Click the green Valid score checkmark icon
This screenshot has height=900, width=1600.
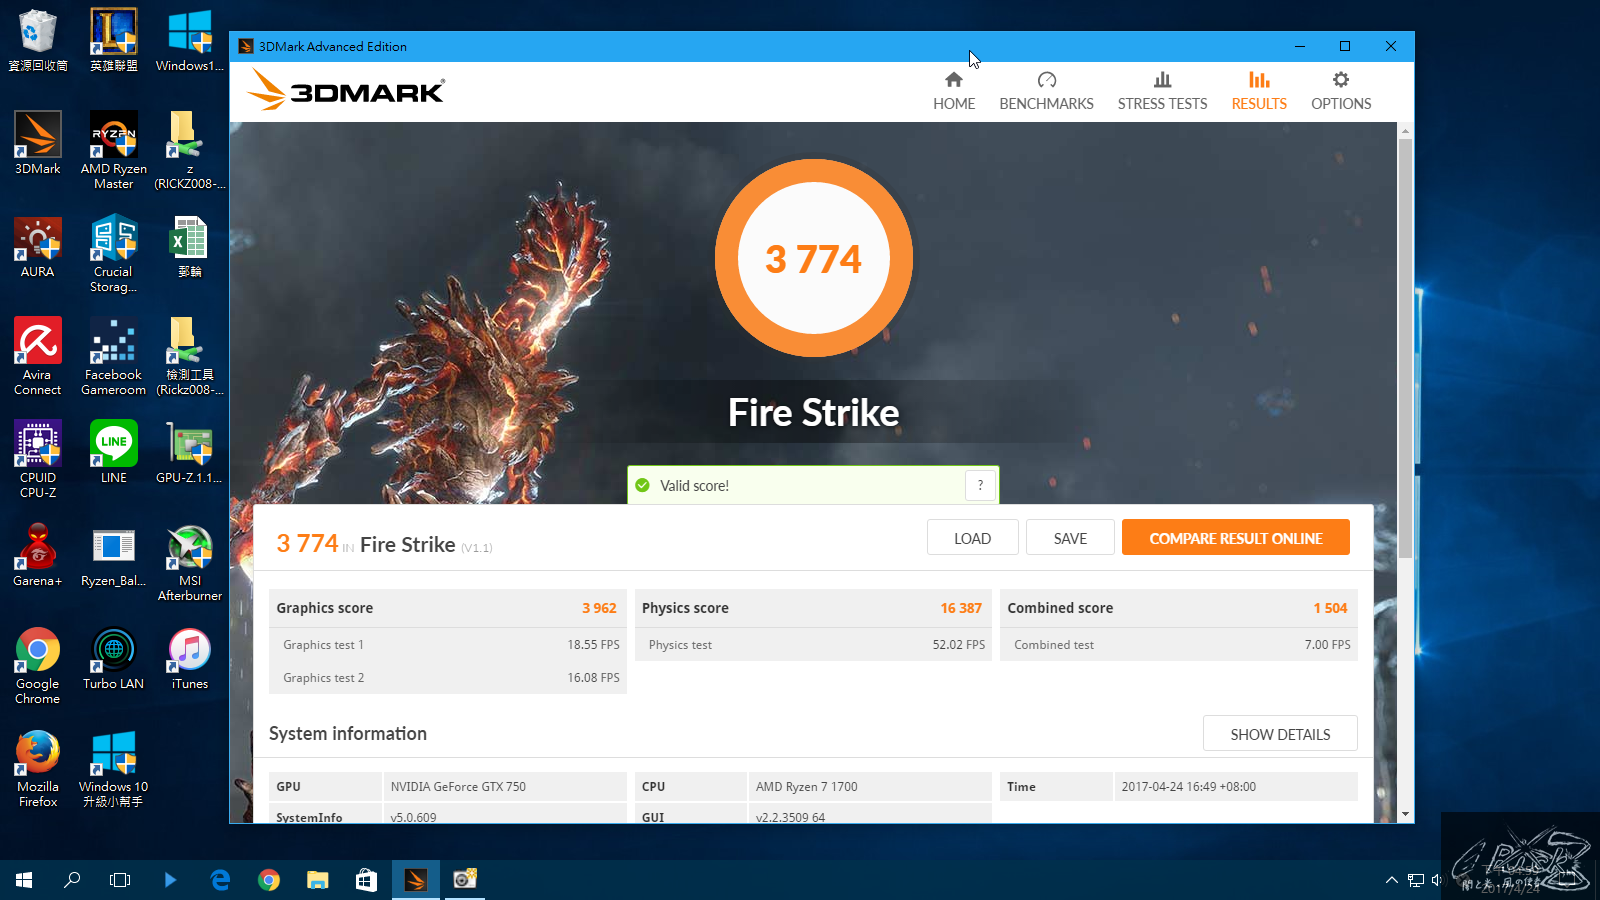click(x=643, y=485)
